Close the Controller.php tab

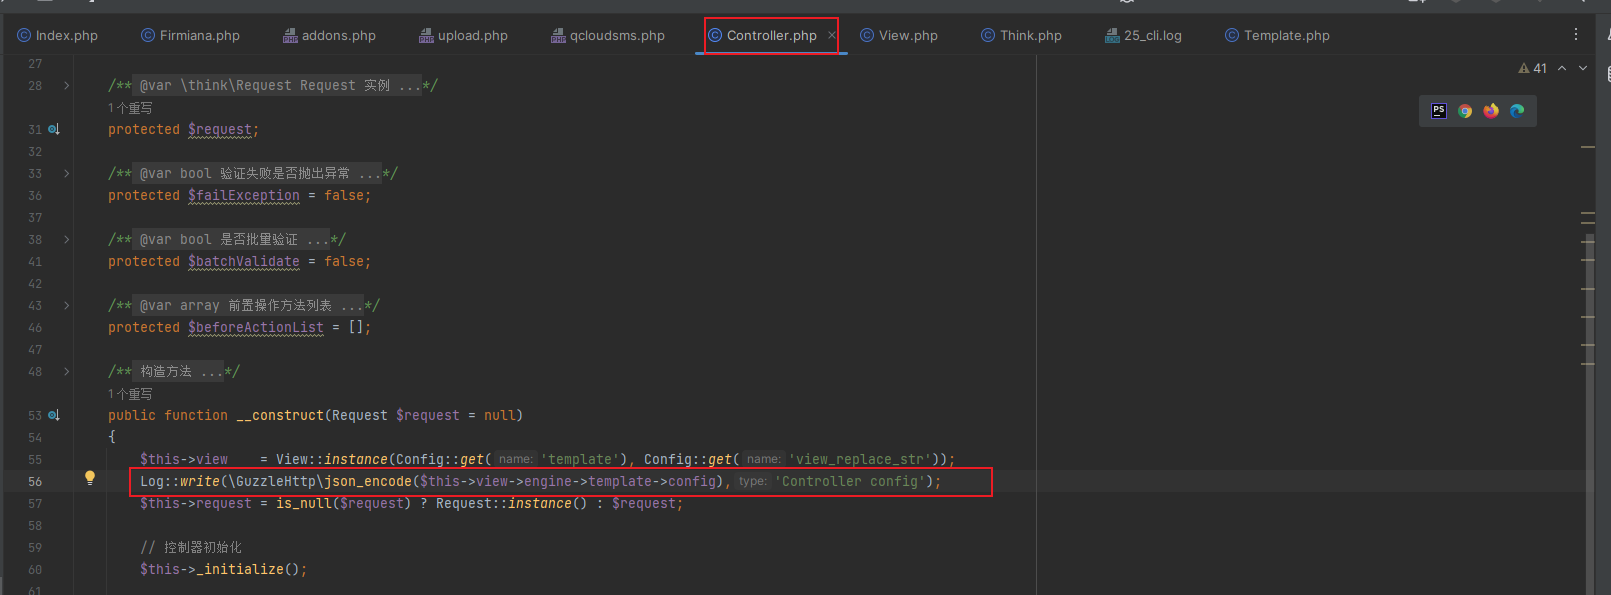pyautogui.click(x=832, y=35)
